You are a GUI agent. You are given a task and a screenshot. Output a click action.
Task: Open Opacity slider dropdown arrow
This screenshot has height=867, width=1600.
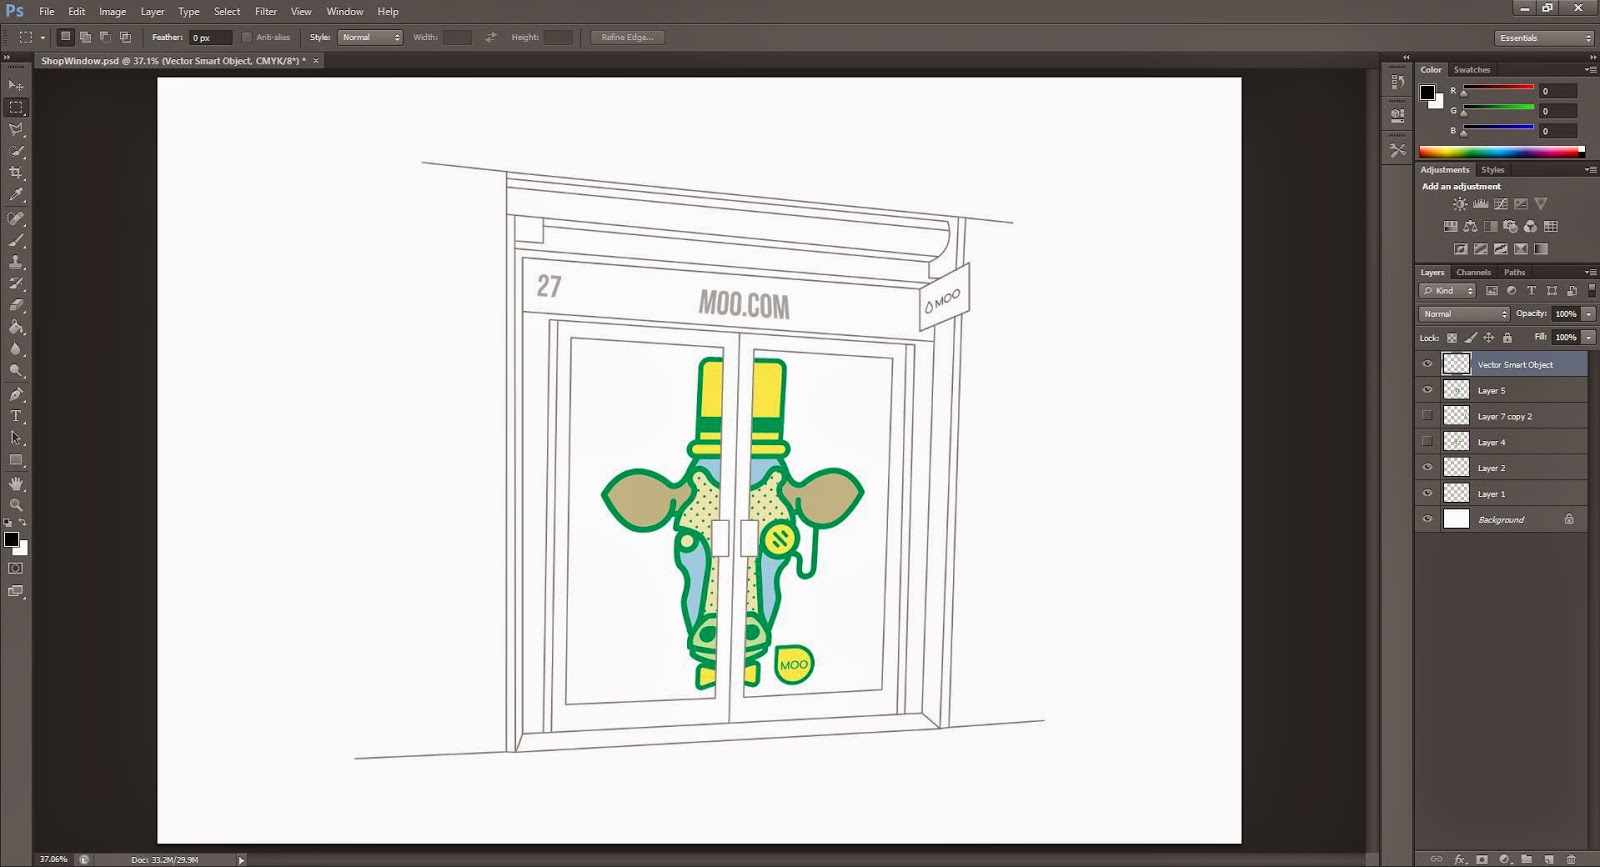tap(1588, 314)
